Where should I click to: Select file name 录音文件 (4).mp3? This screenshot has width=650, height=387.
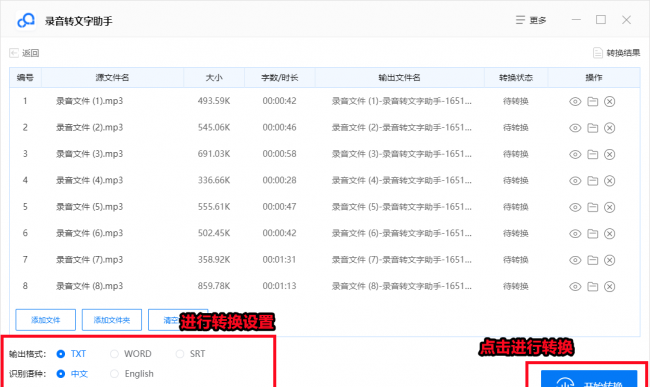coord(90,180)
